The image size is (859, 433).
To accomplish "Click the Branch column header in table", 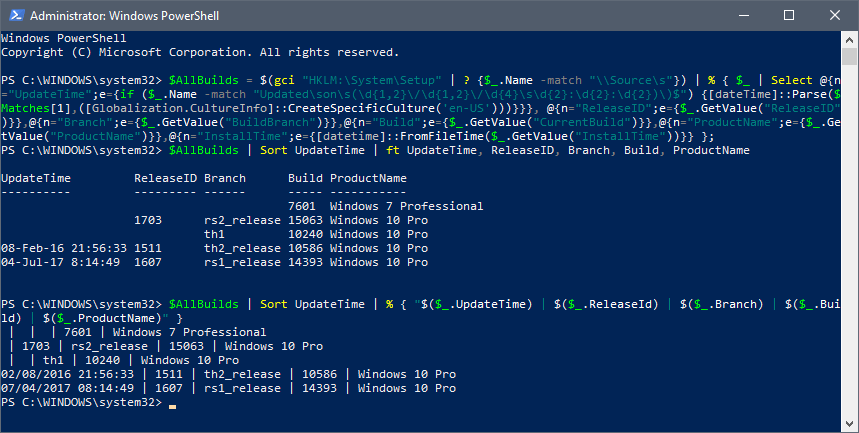I will point(224,178).
